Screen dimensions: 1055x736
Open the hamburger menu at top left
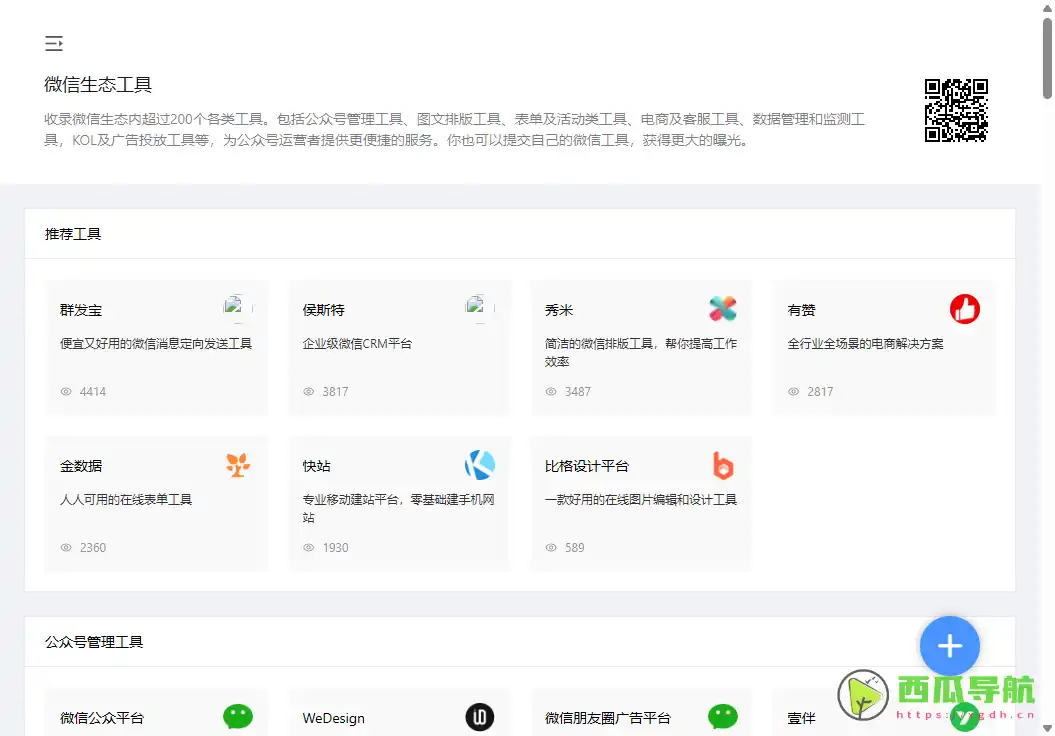[53, 43]
